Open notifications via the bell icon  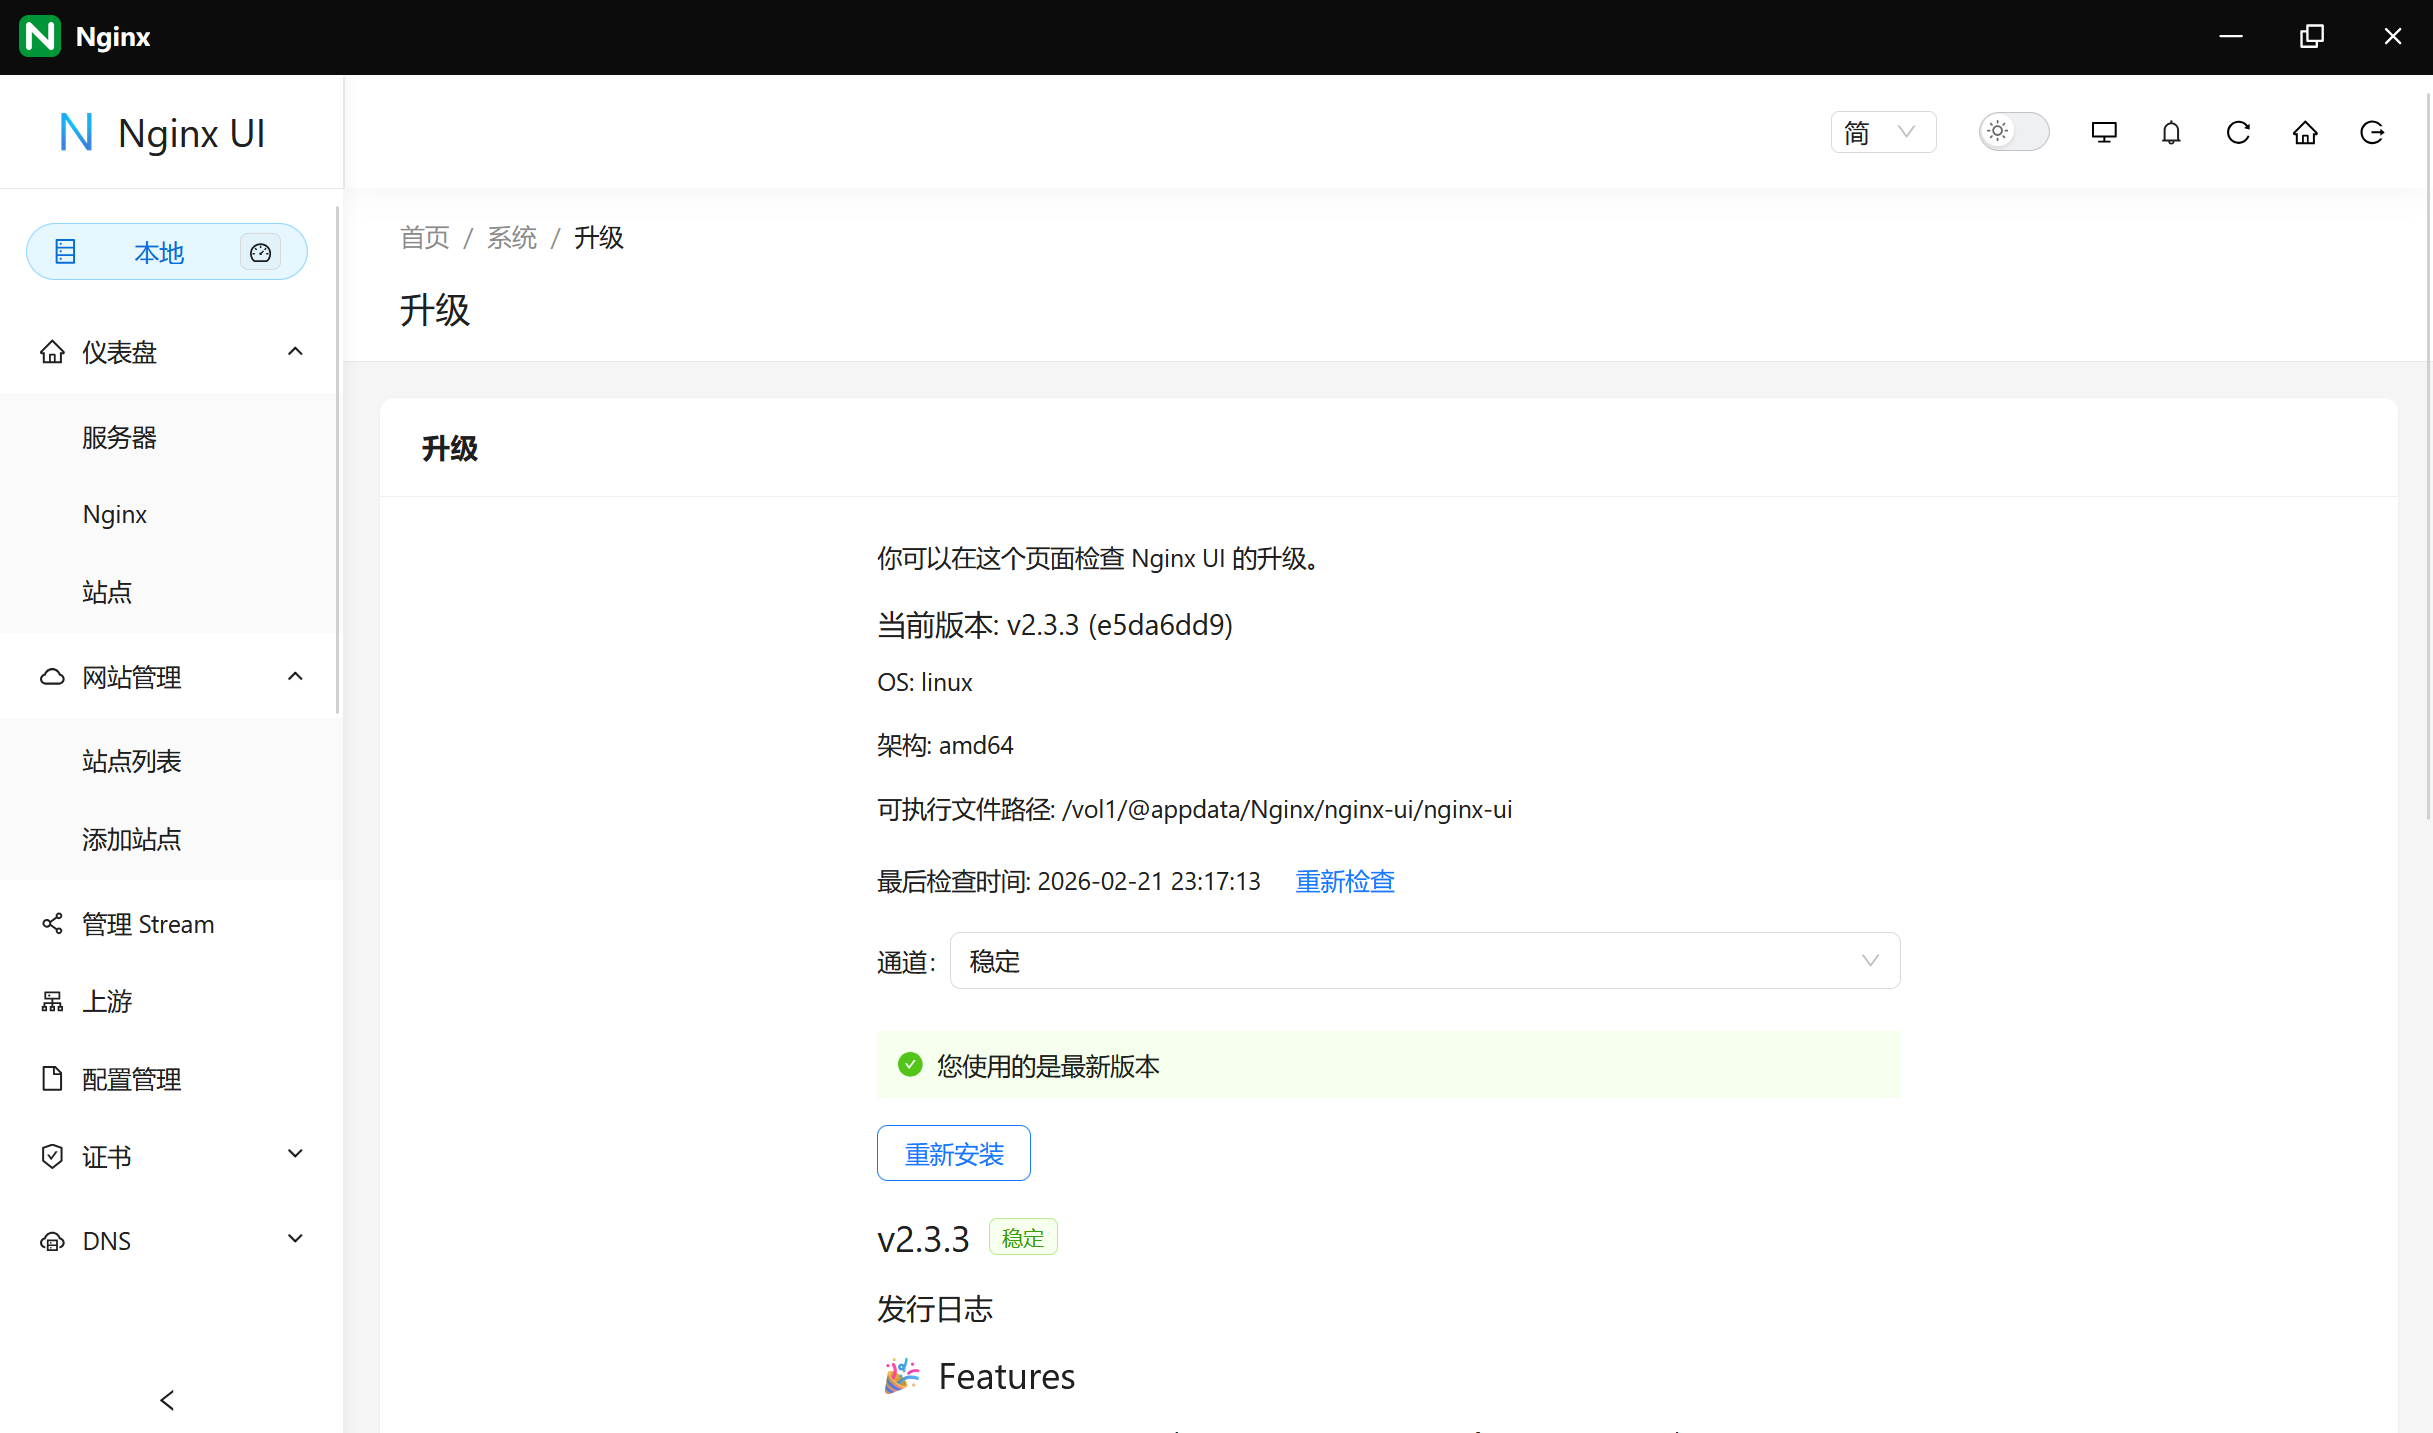(2170, 132)
